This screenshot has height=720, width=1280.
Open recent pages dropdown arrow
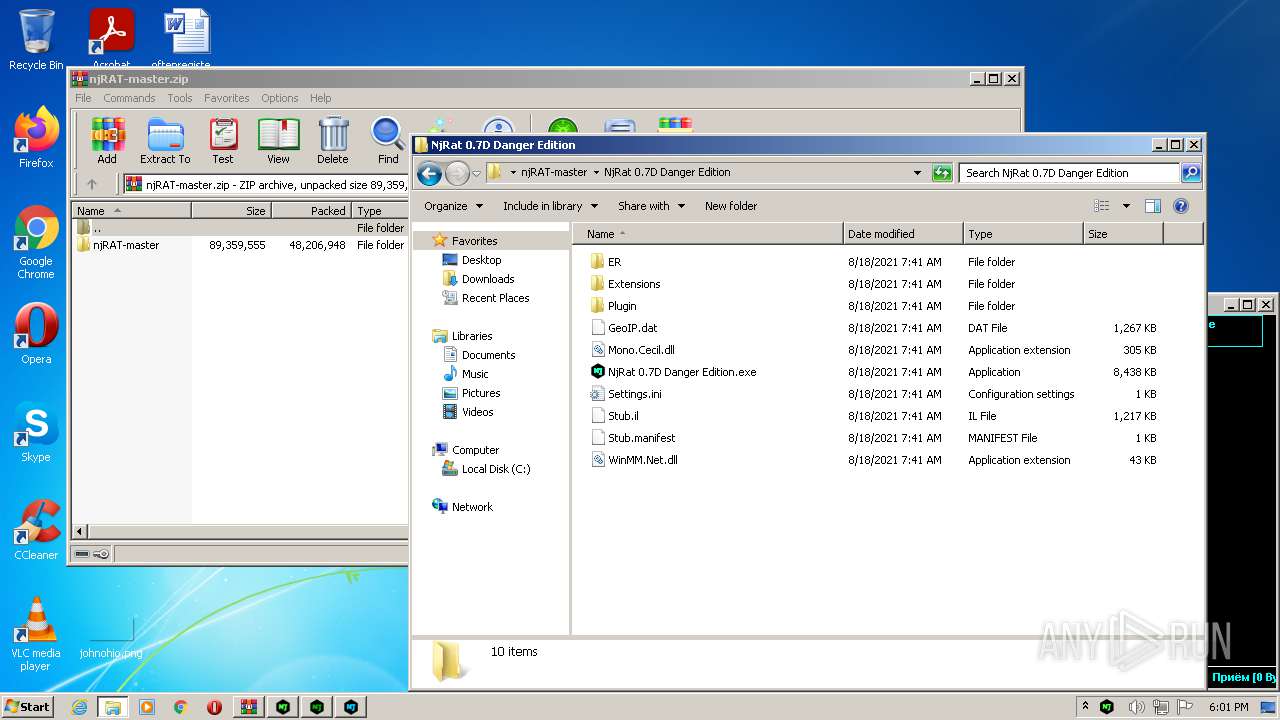point(476,174)
